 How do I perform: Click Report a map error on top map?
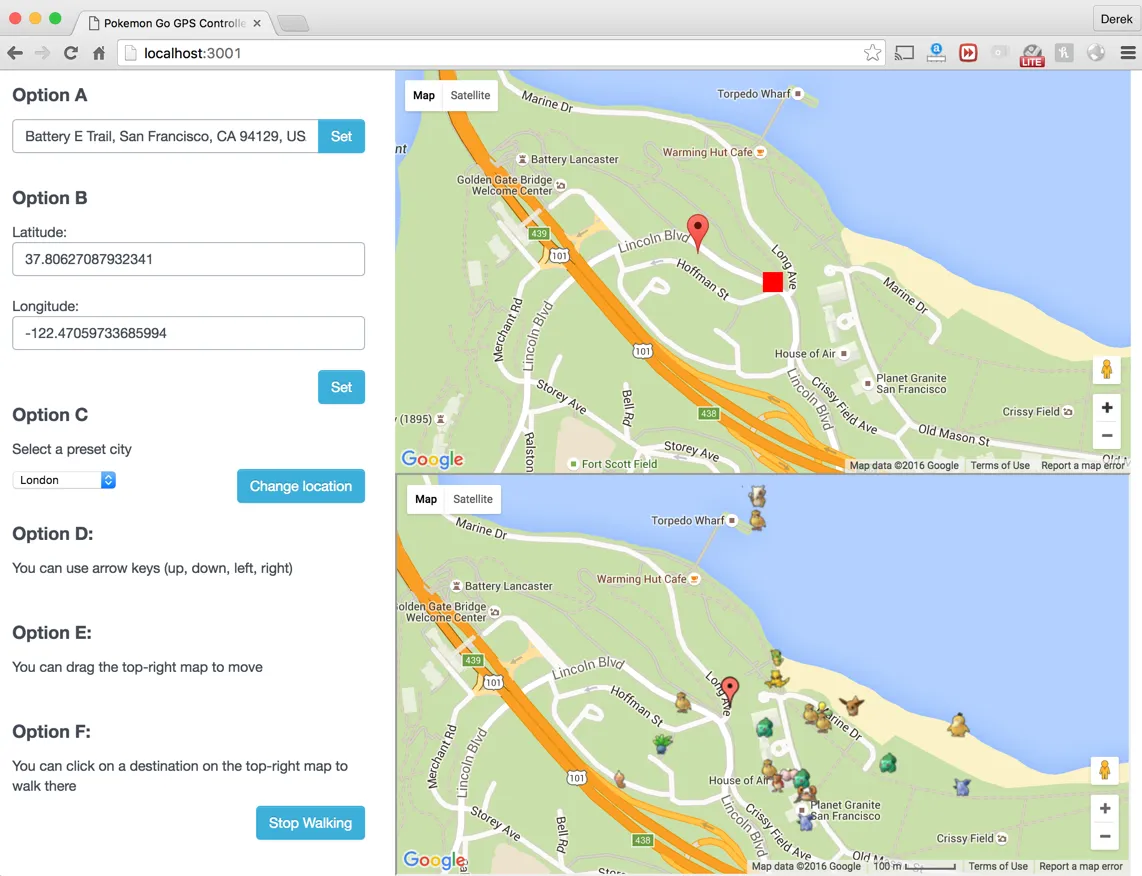(1082, 465)
